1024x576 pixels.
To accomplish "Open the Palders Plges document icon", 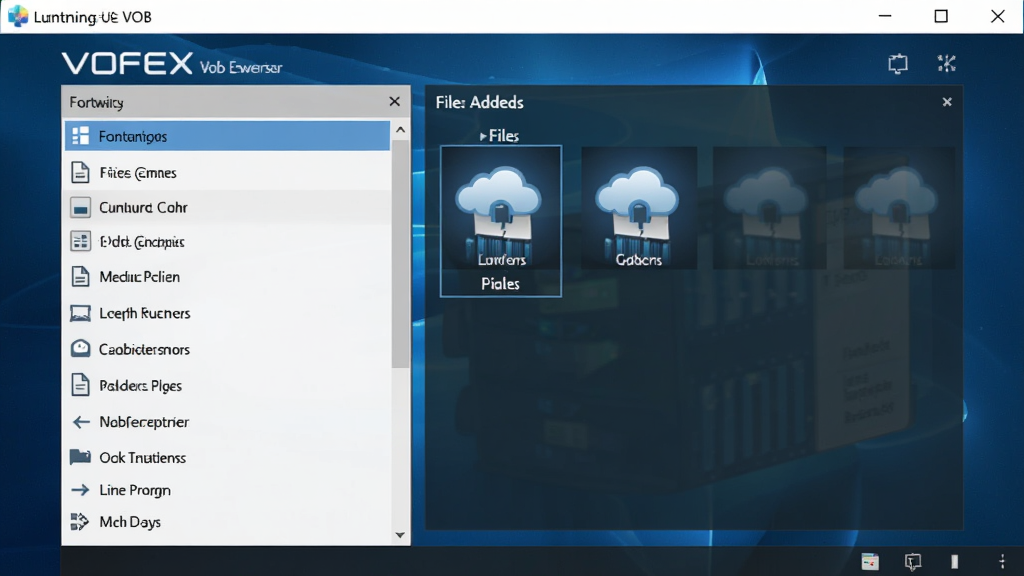I will (80, 385).
